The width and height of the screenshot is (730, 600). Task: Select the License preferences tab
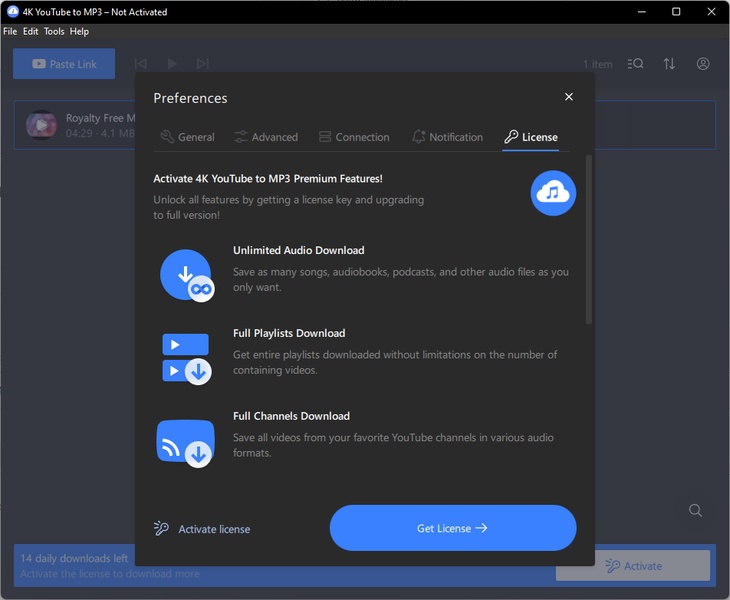(x=531, y=137)
